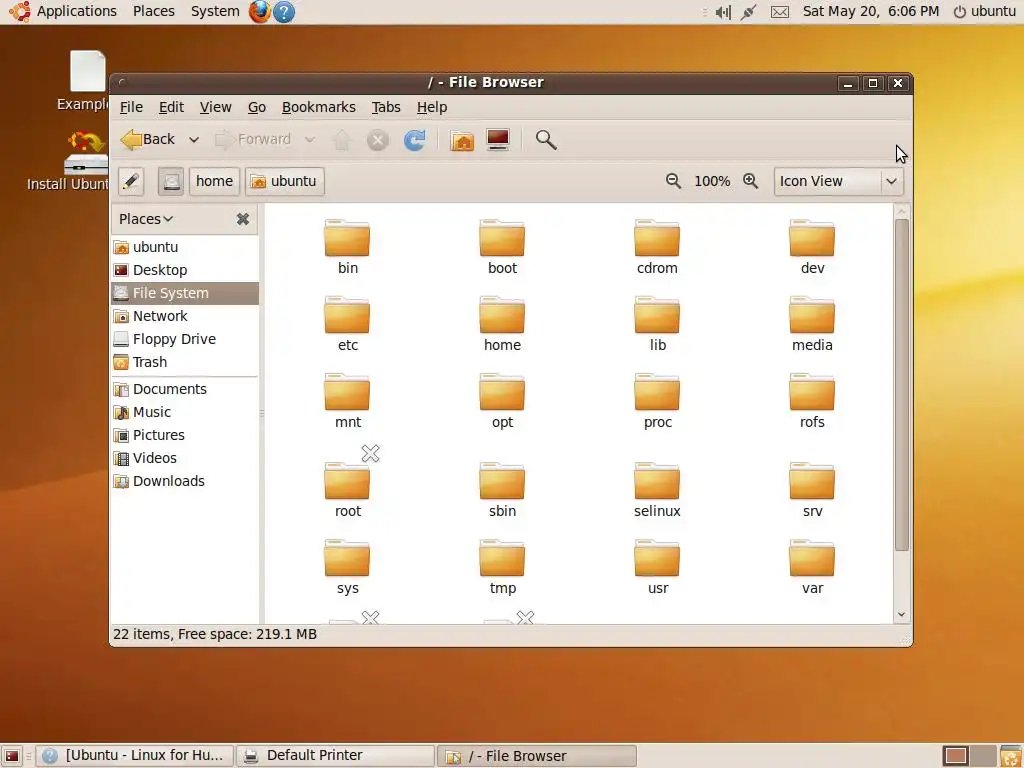
Task: Select the bin folder icon
Action: 347,238
